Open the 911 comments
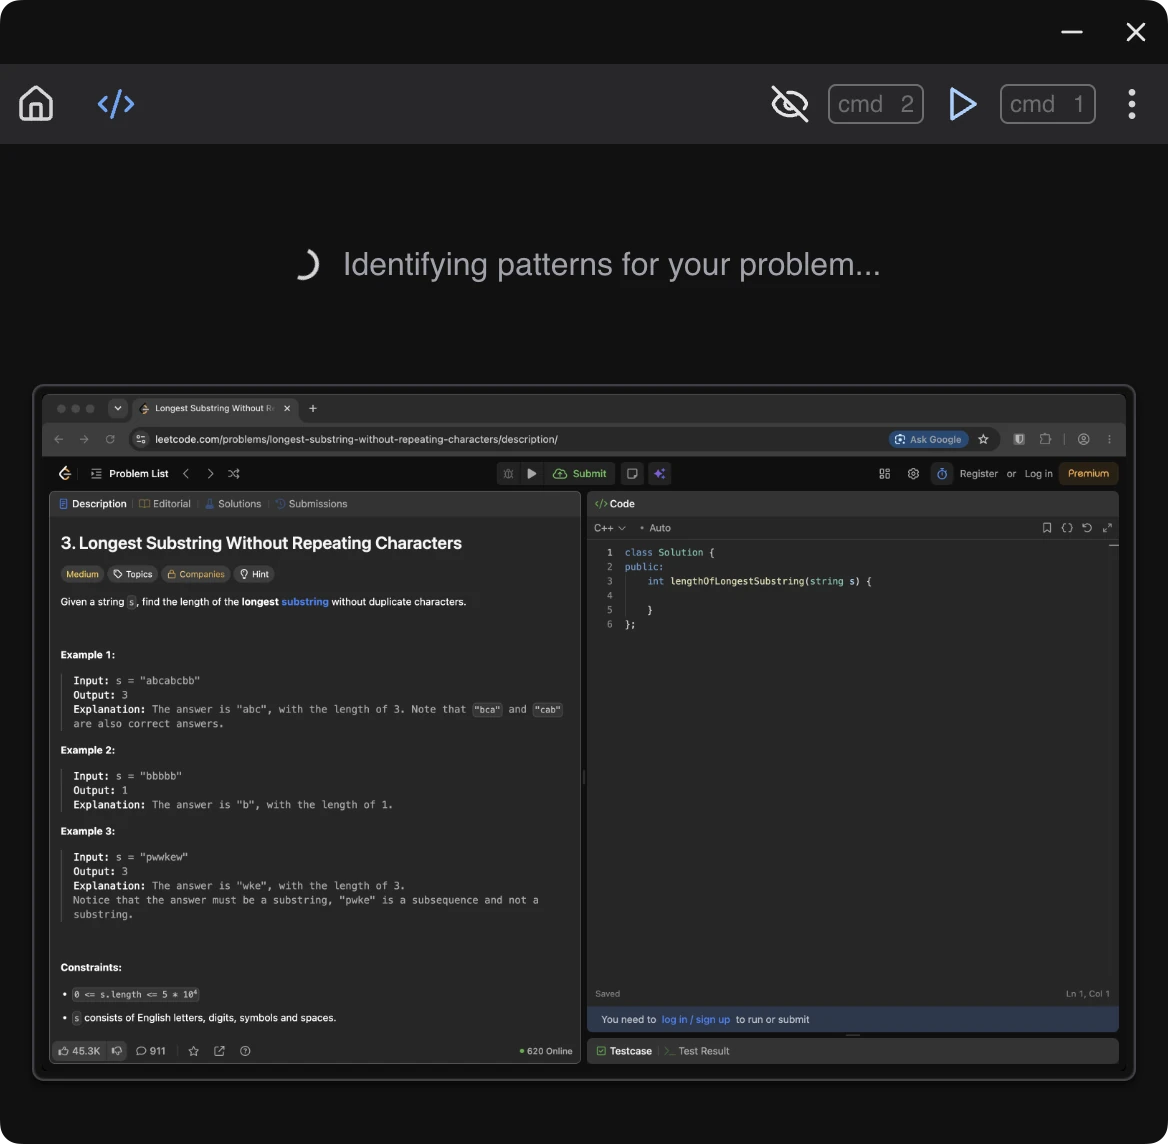Image resolution: width=1168 pixels, height=1144 pixels. click(x=150, y=1051)
